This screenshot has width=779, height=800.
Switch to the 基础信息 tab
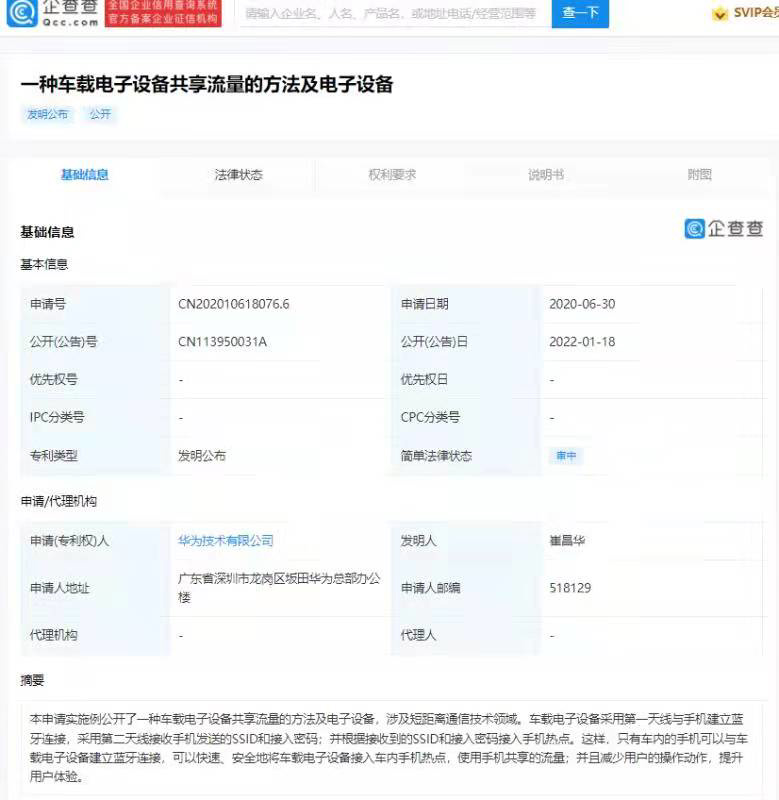click(x=85, y=175)
